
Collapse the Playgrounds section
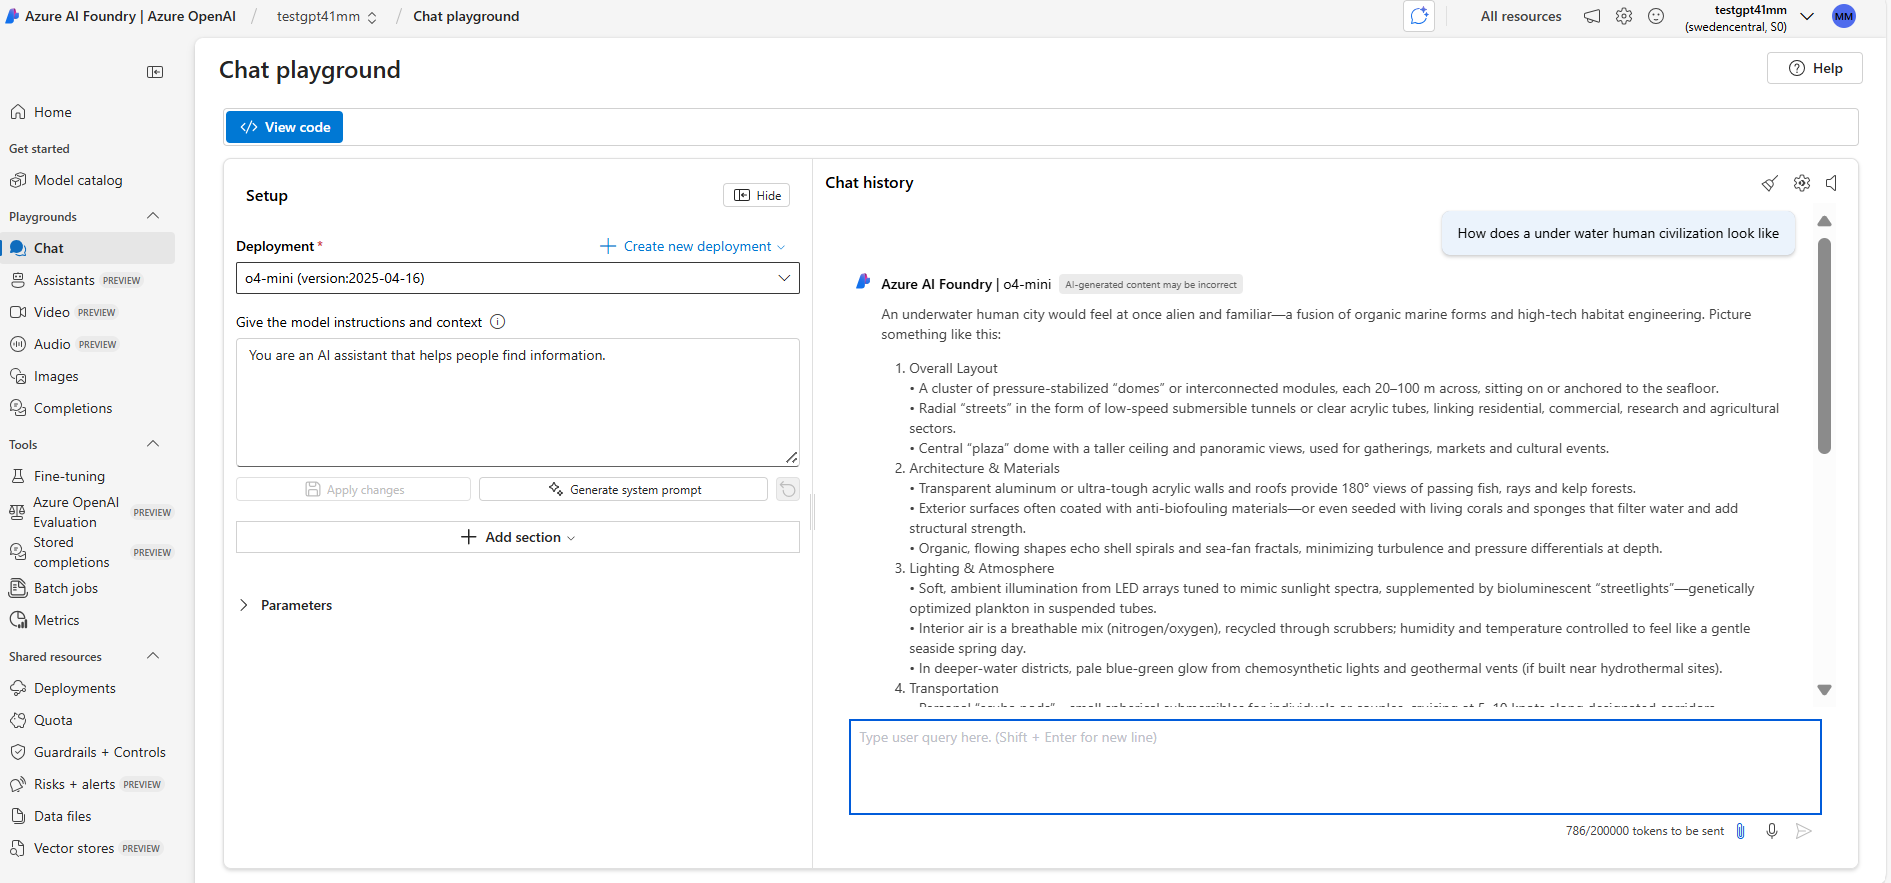coord(153,216)
